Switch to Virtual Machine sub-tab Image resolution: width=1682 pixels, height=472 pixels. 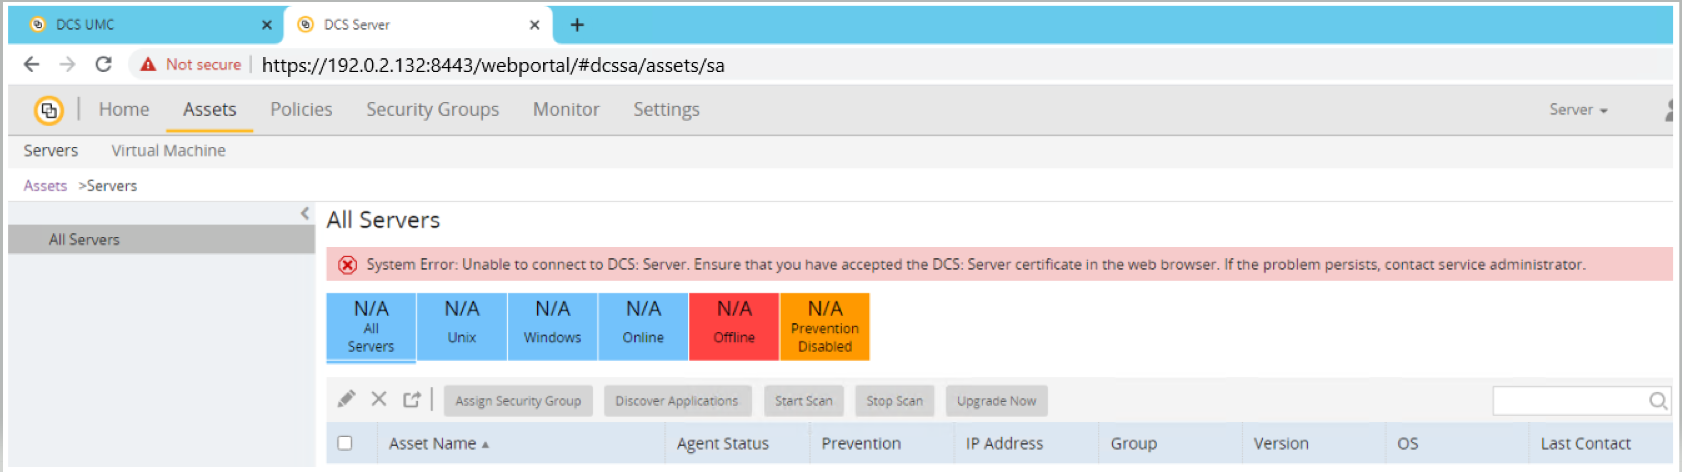point(168,151)
